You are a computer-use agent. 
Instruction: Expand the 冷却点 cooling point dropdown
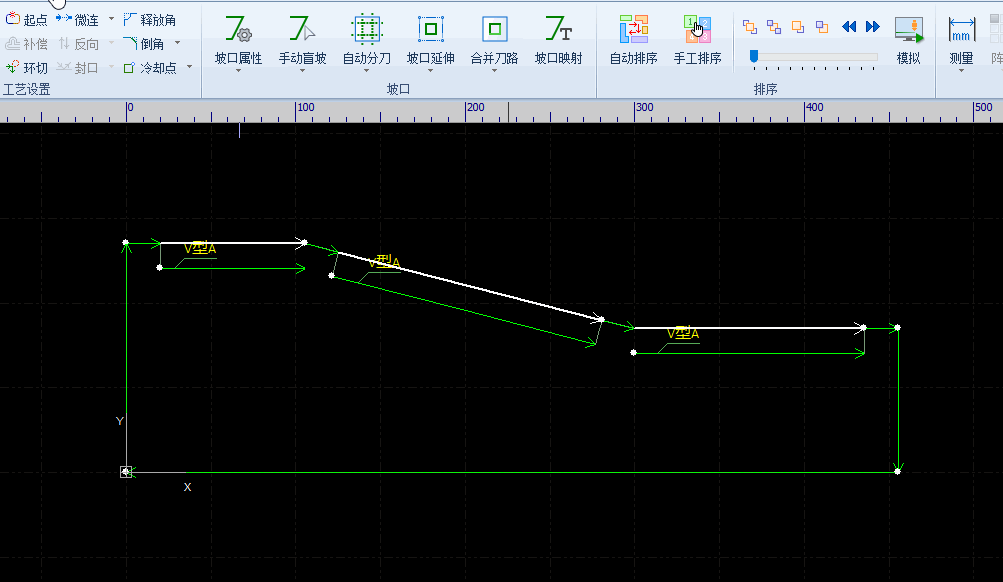pos(189,68)
